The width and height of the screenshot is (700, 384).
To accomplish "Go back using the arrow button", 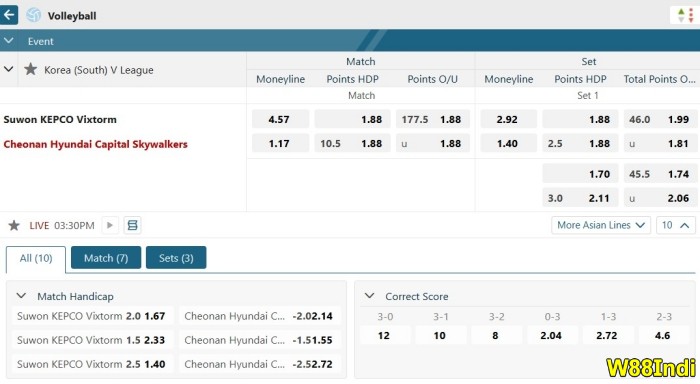I will 9,15.
